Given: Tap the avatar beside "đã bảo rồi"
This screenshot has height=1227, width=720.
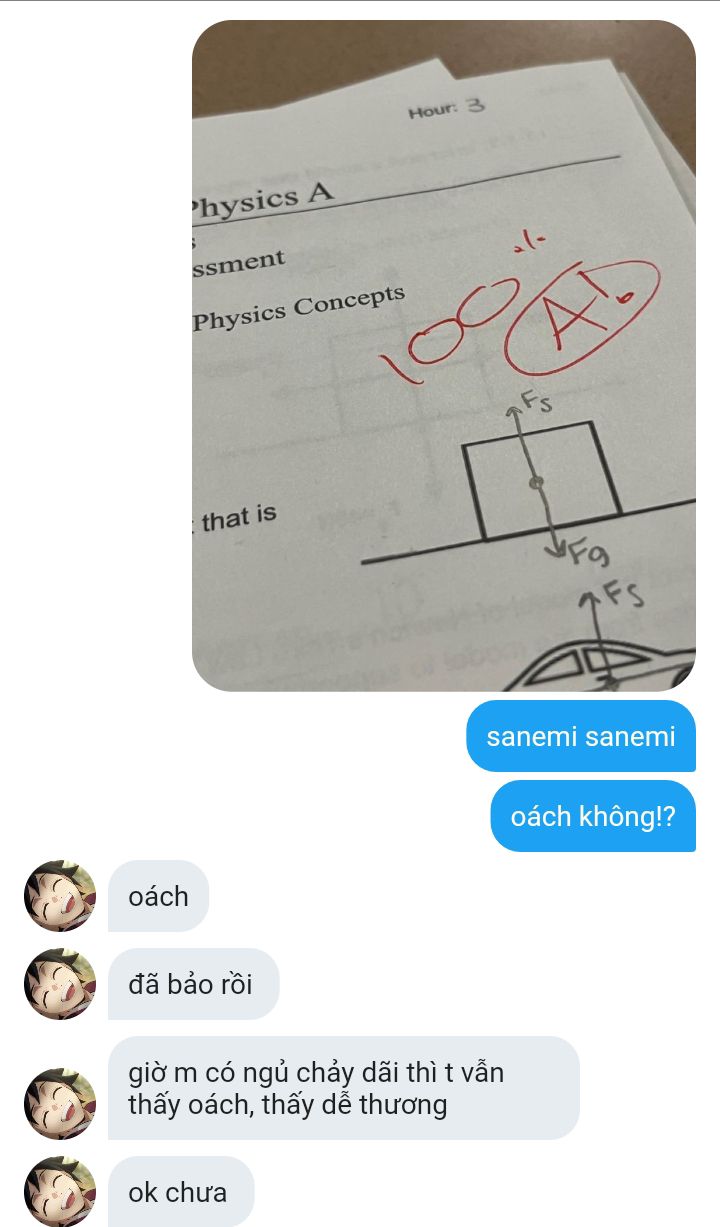Looking at the screenshot, I should [60, 984].
